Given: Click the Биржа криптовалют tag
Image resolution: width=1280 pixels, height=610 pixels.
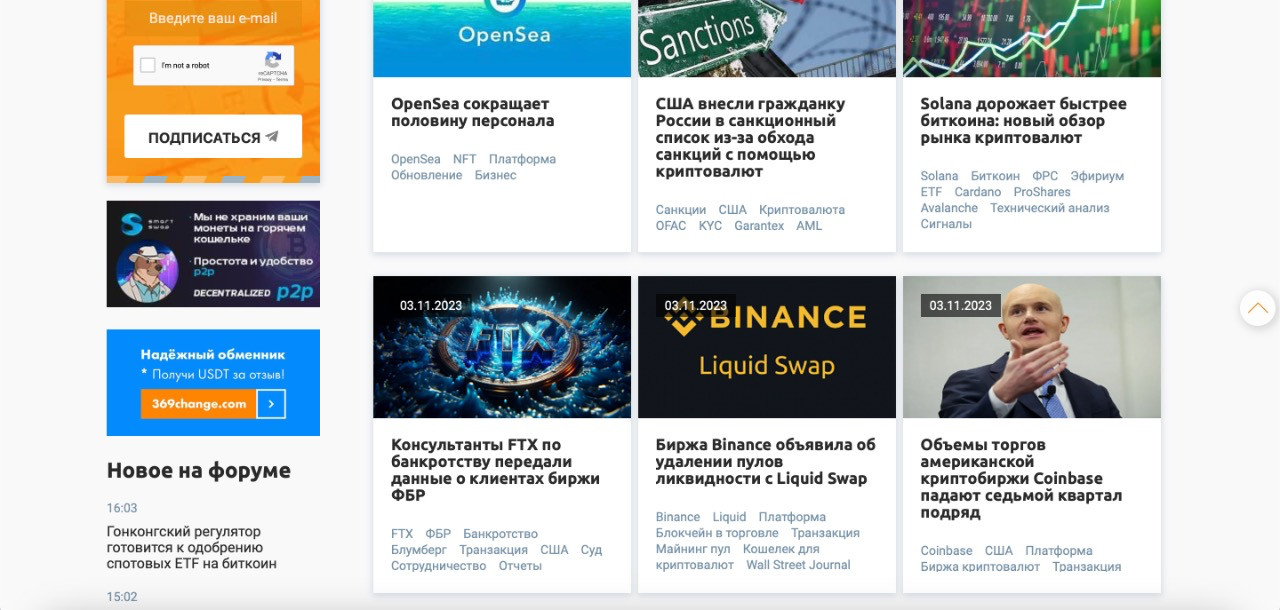Looking at the screenshot, I should [980, 567].
